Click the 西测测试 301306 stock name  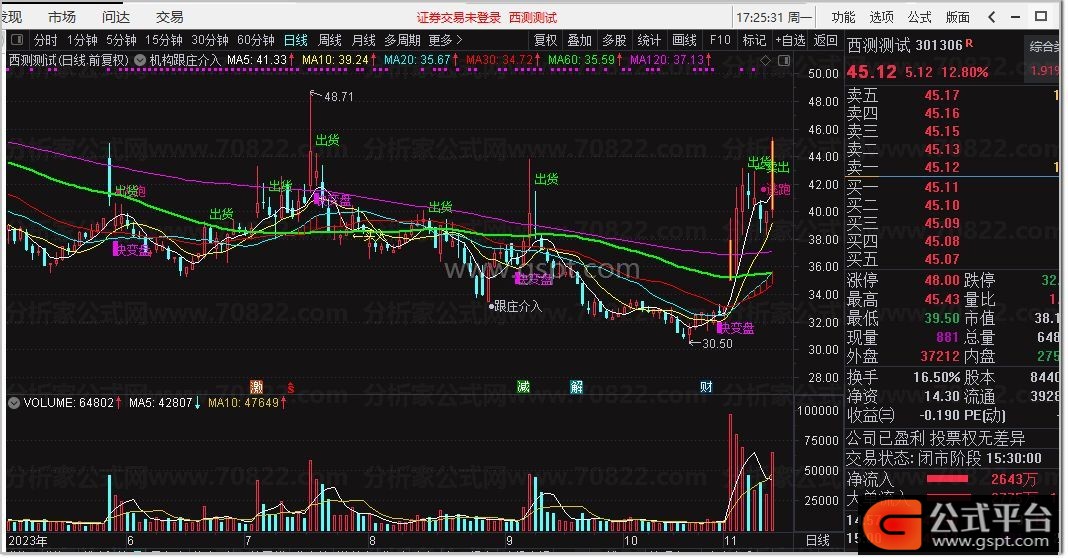coord(905,46)
